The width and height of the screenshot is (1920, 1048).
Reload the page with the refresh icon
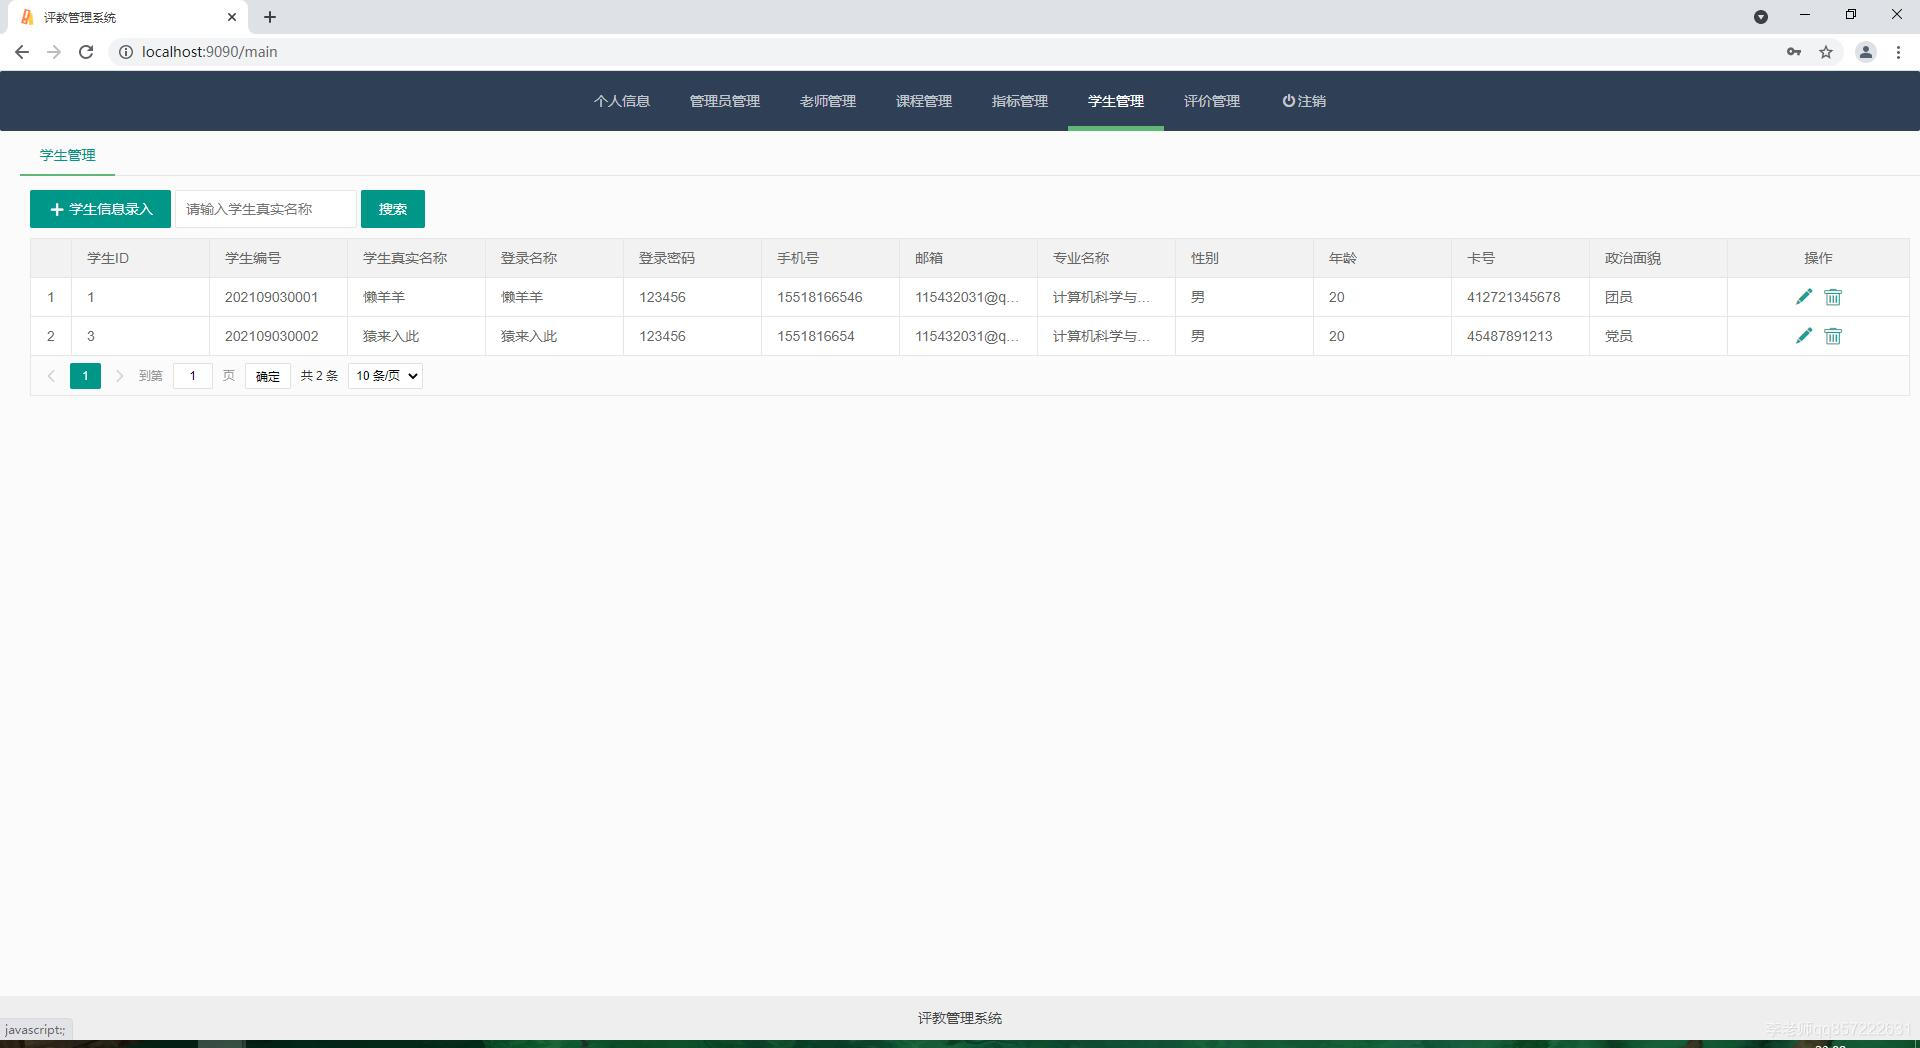click(x=86, y=52)
